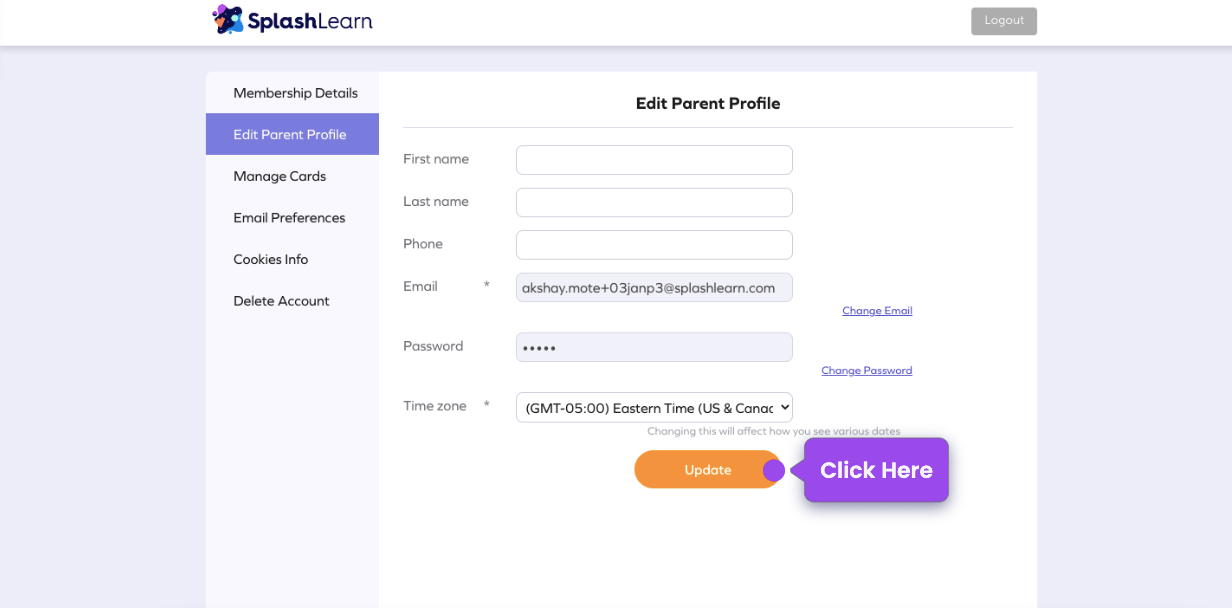Click inside the First name field
This screenshot has height=608, width=1232.
(653, 159)
